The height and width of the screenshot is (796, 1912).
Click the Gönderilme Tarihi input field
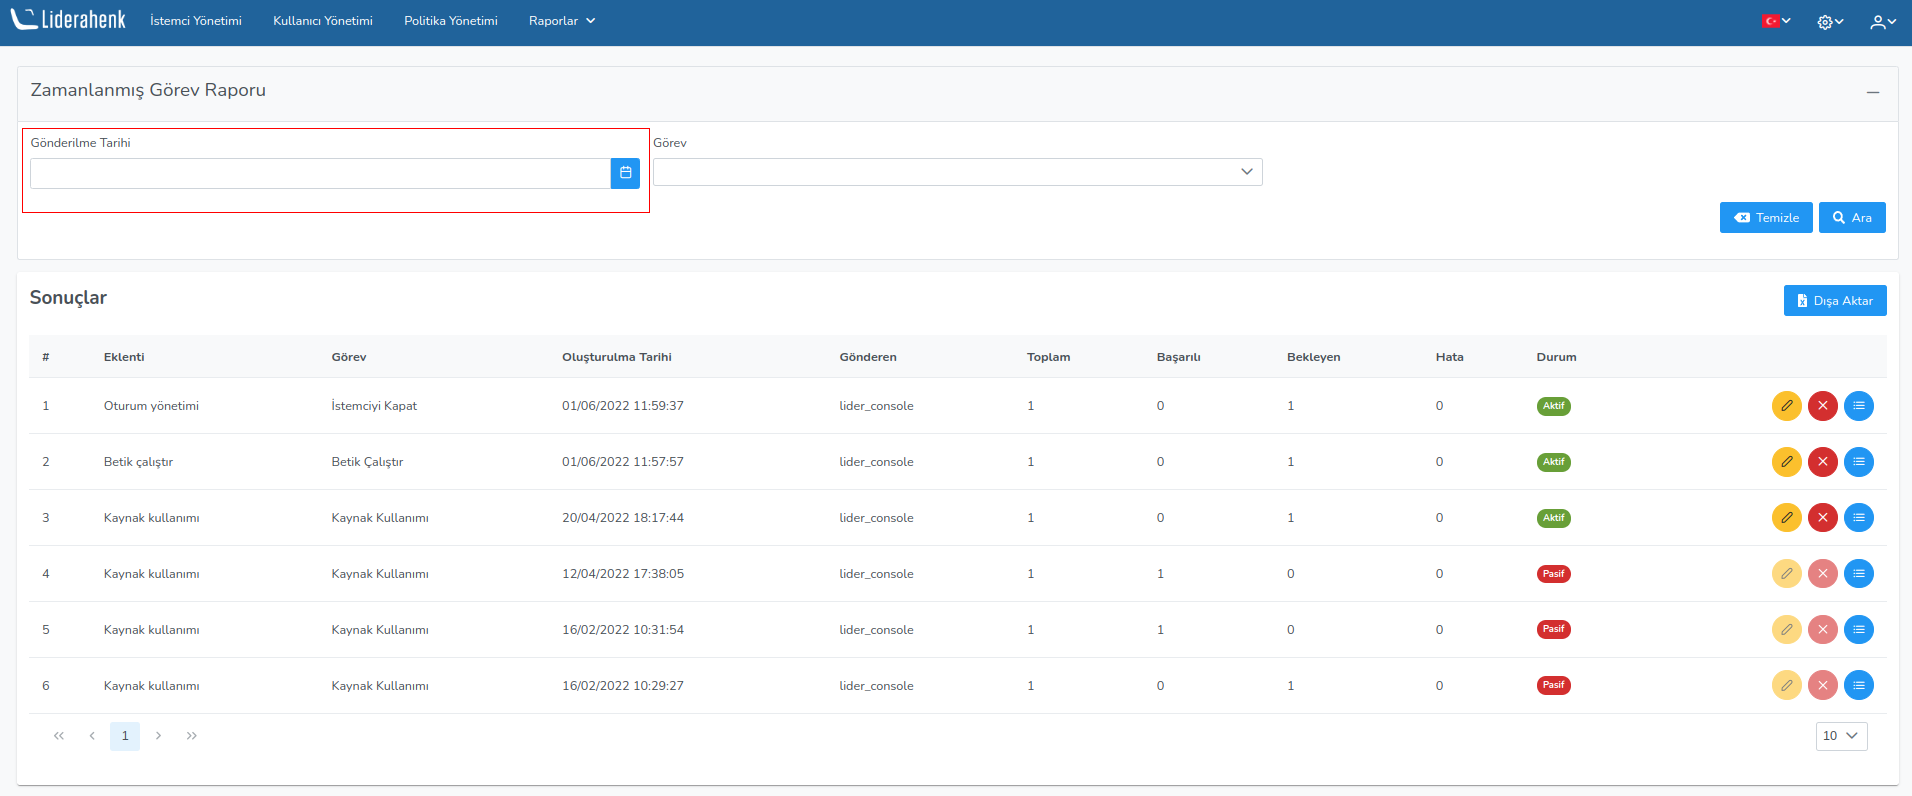point(320,174)
